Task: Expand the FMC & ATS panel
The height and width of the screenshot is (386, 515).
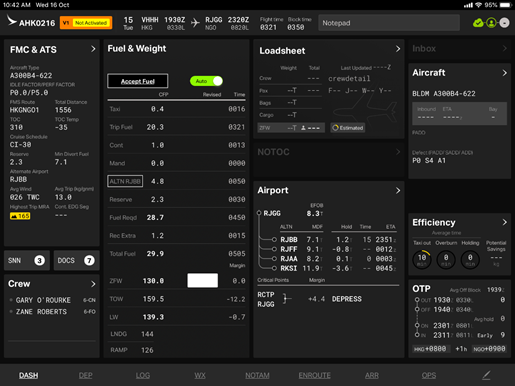Action: (x=93, y=49)
